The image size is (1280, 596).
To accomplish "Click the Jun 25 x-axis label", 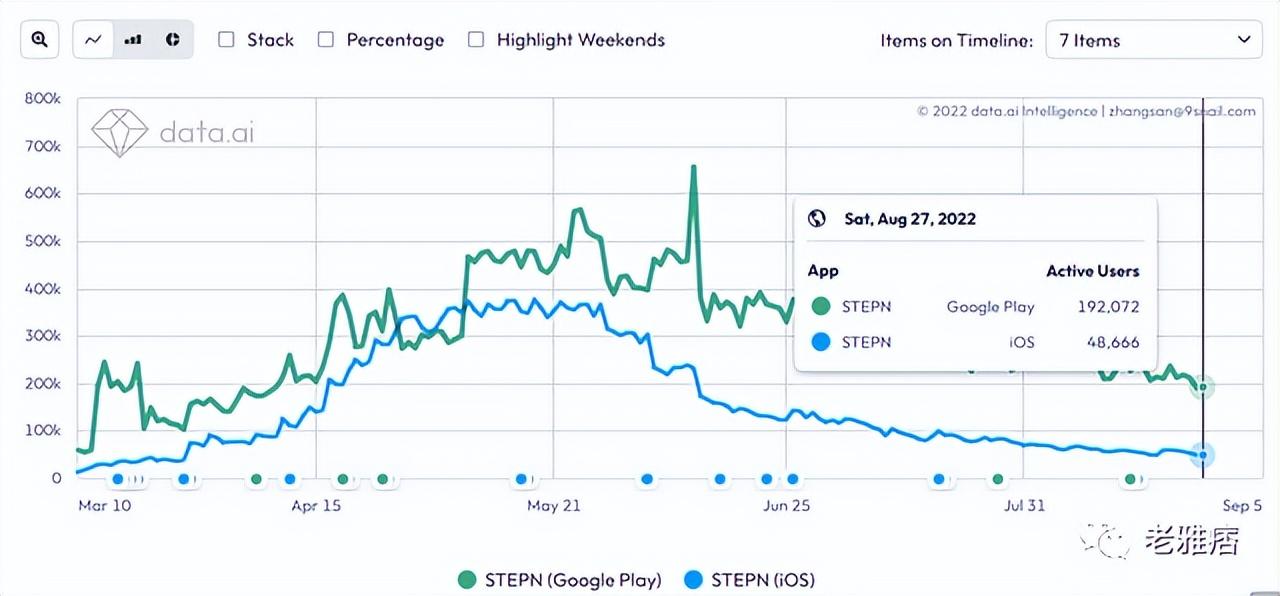I will point(786,506).
